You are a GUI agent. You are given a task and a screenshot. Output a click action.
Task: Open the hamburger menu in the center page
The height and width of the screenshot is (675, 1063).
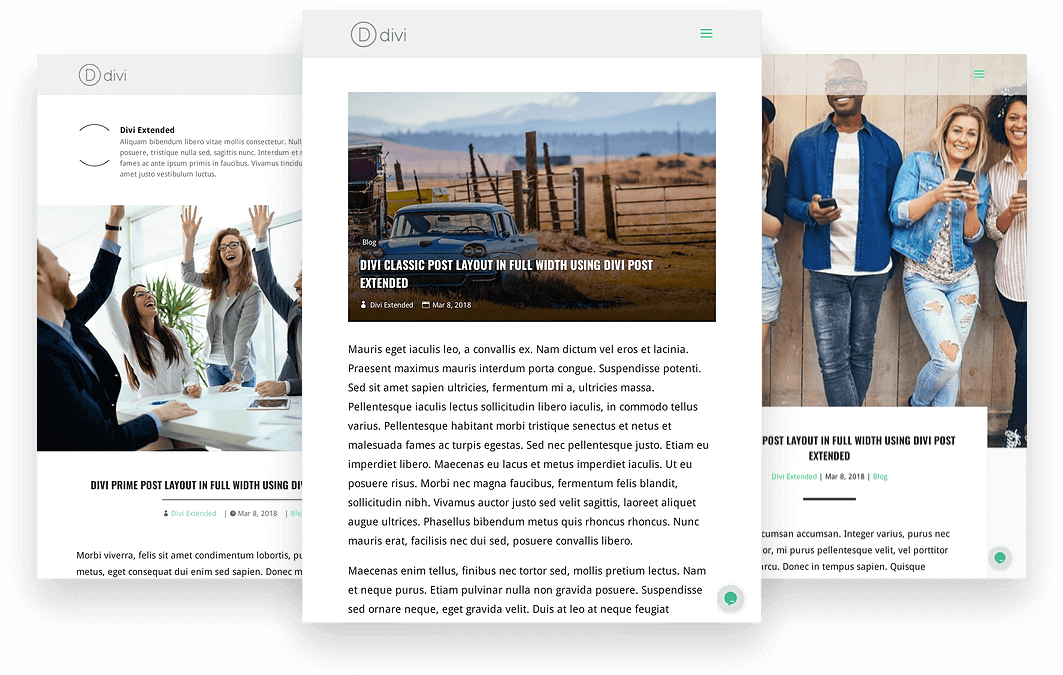coord(706,33)
